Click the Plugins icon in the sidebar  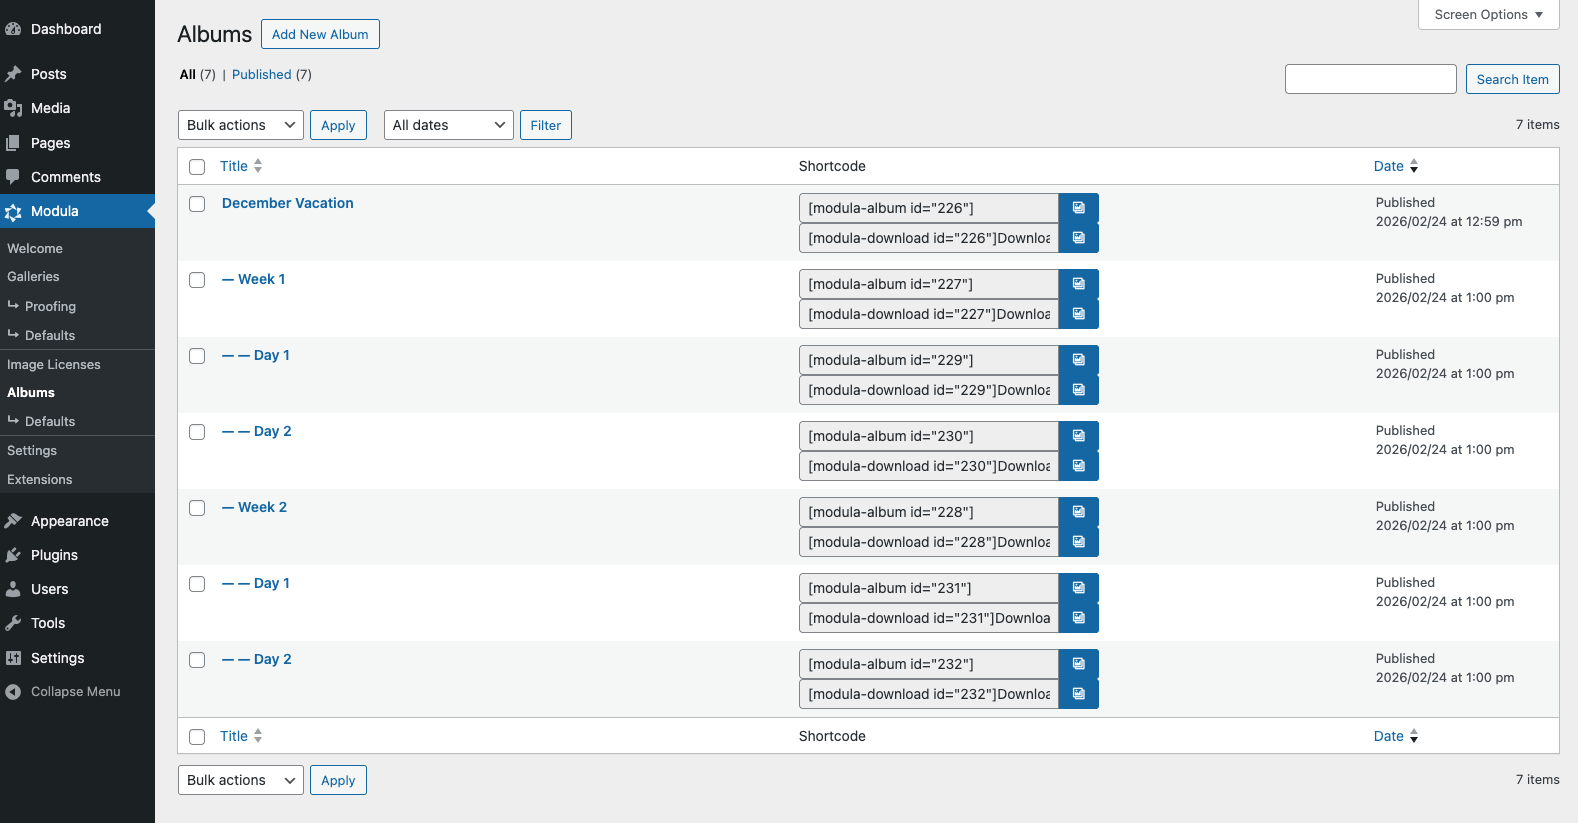(13, 555)
